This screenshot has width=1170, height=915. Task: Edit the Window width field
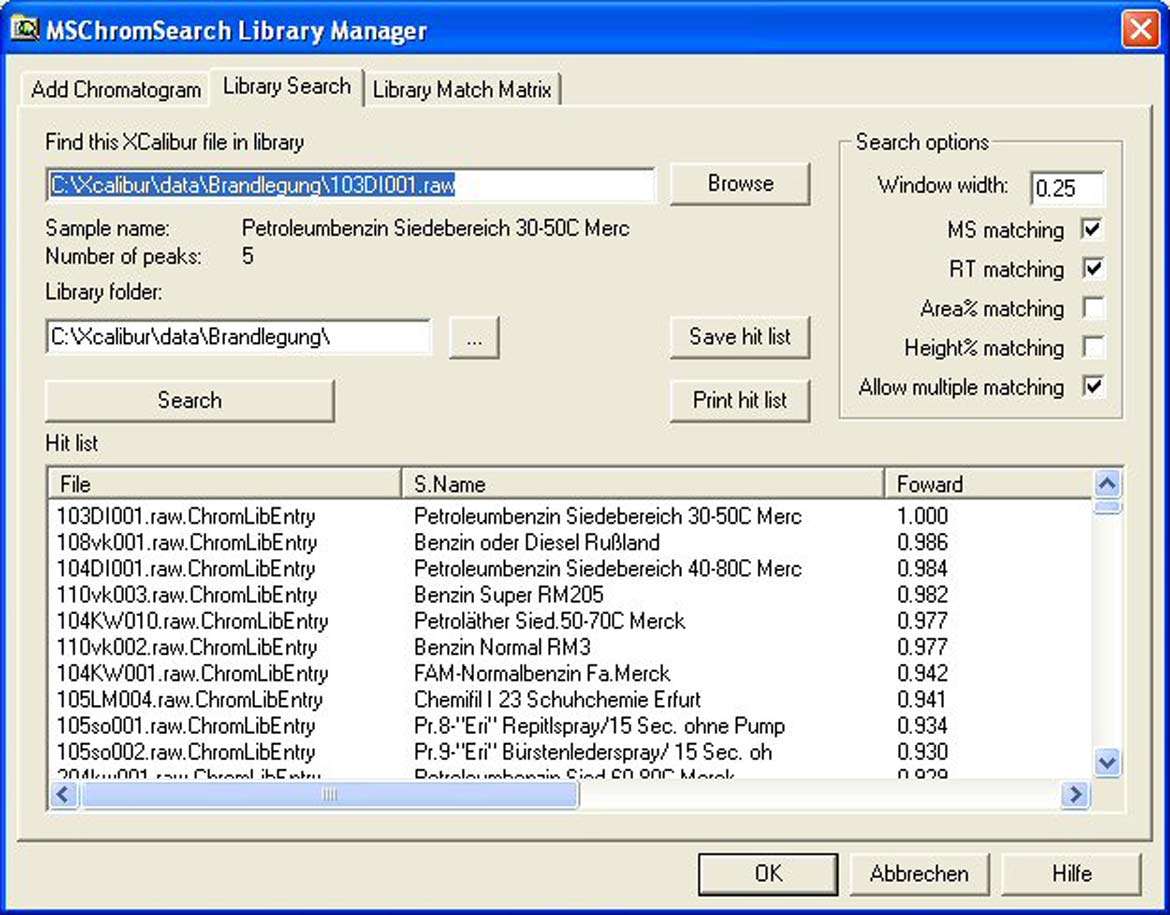click(1068, 188)
